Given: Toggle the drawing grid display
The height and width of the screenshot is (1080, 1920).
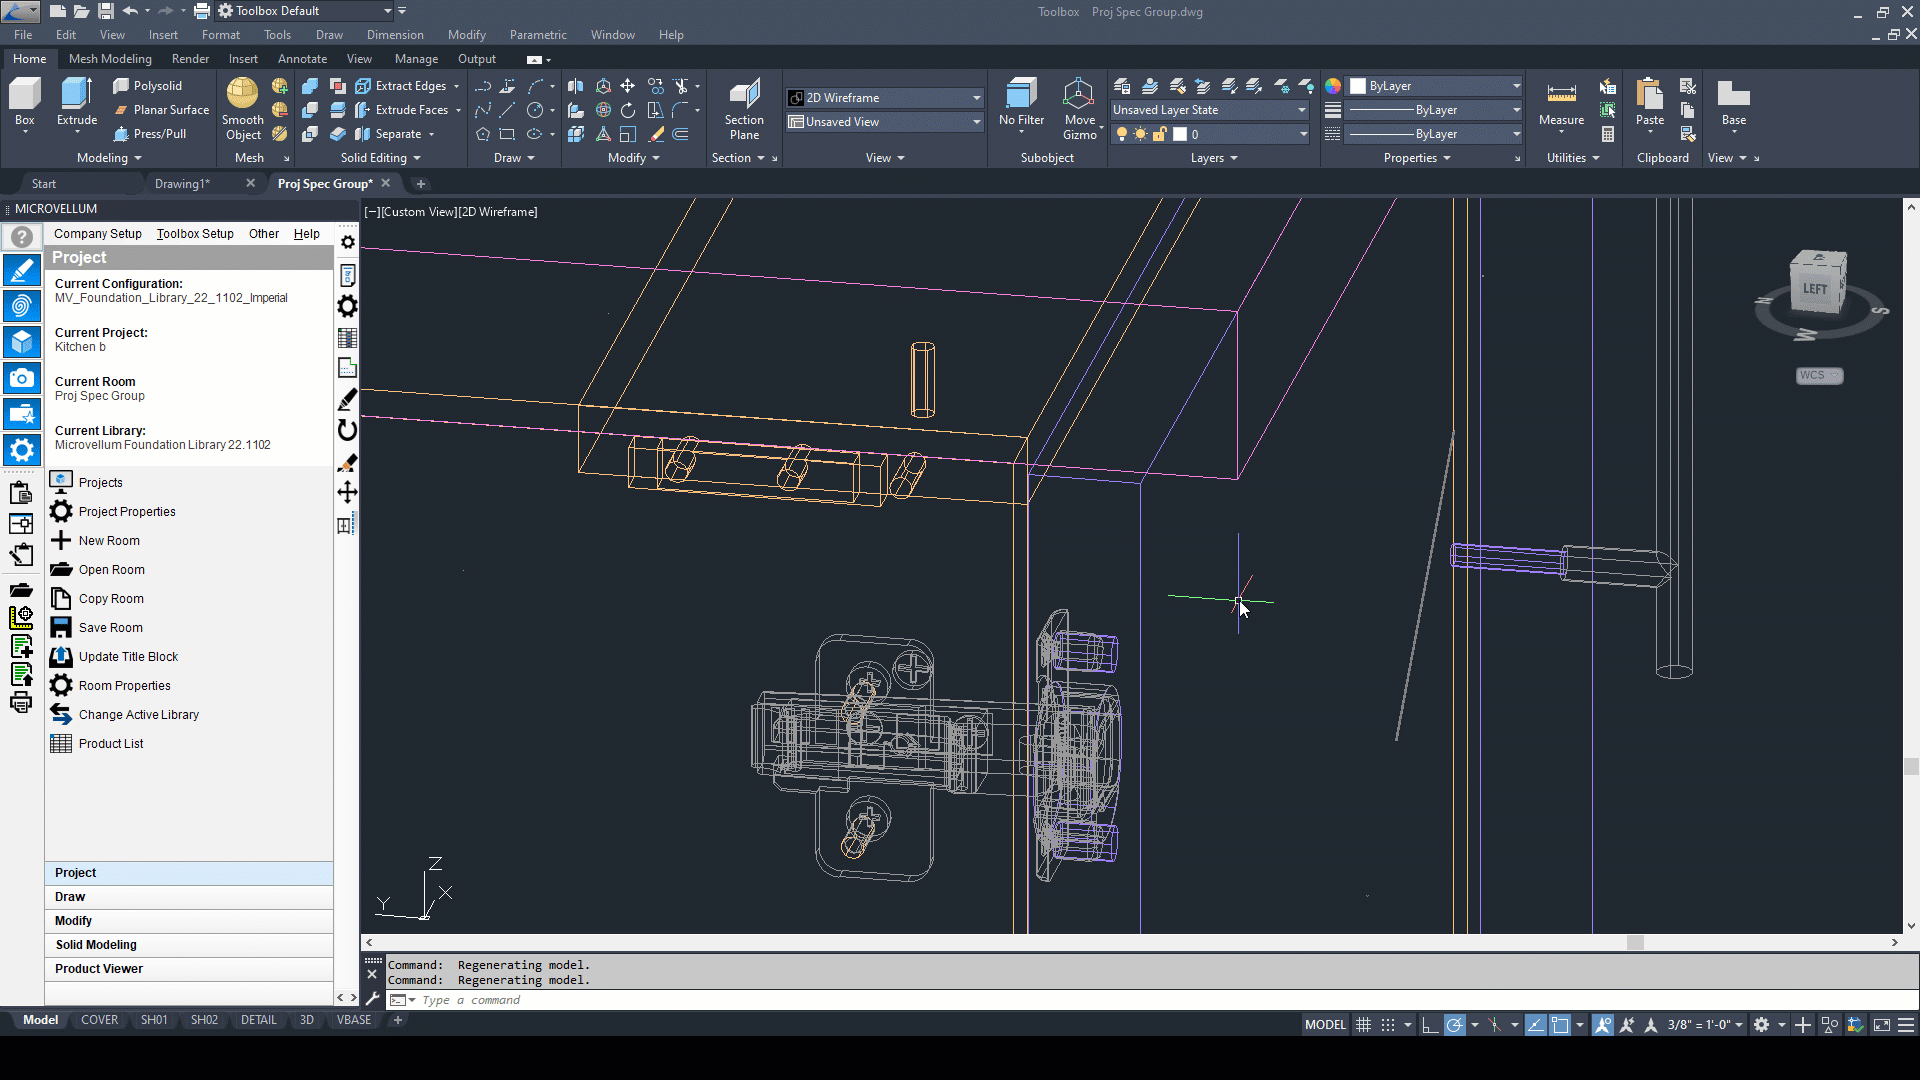Looking at the screenshot, I should click(1363, 1025).
